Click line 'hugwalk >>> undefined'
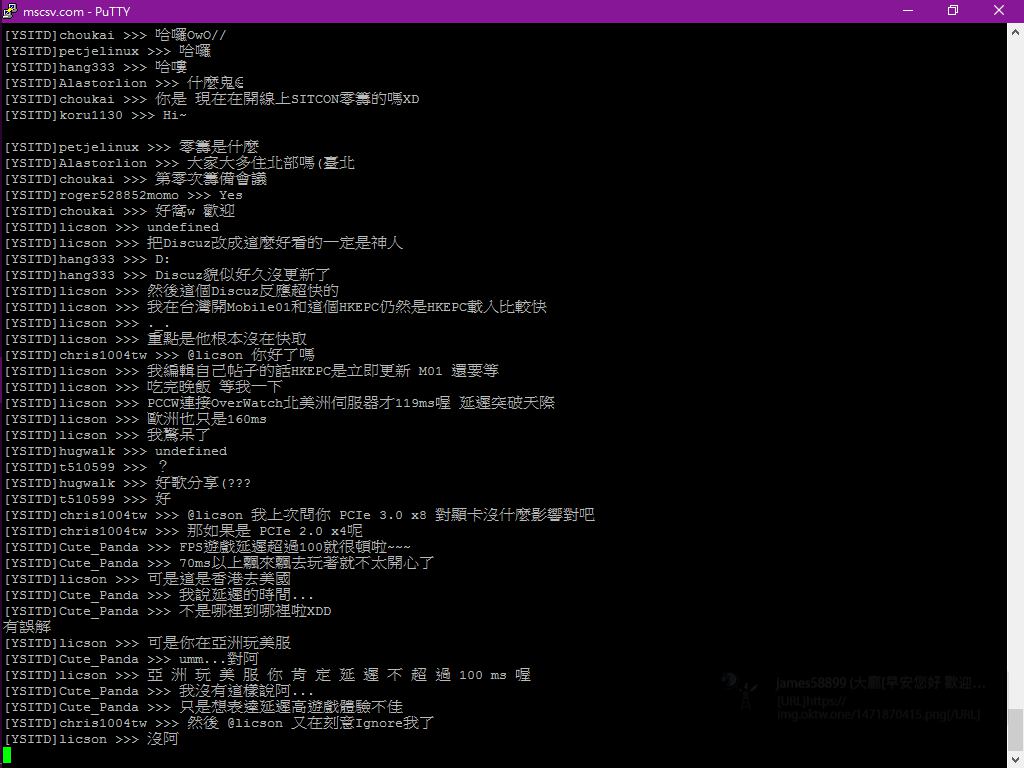 [x=116, y=451]
